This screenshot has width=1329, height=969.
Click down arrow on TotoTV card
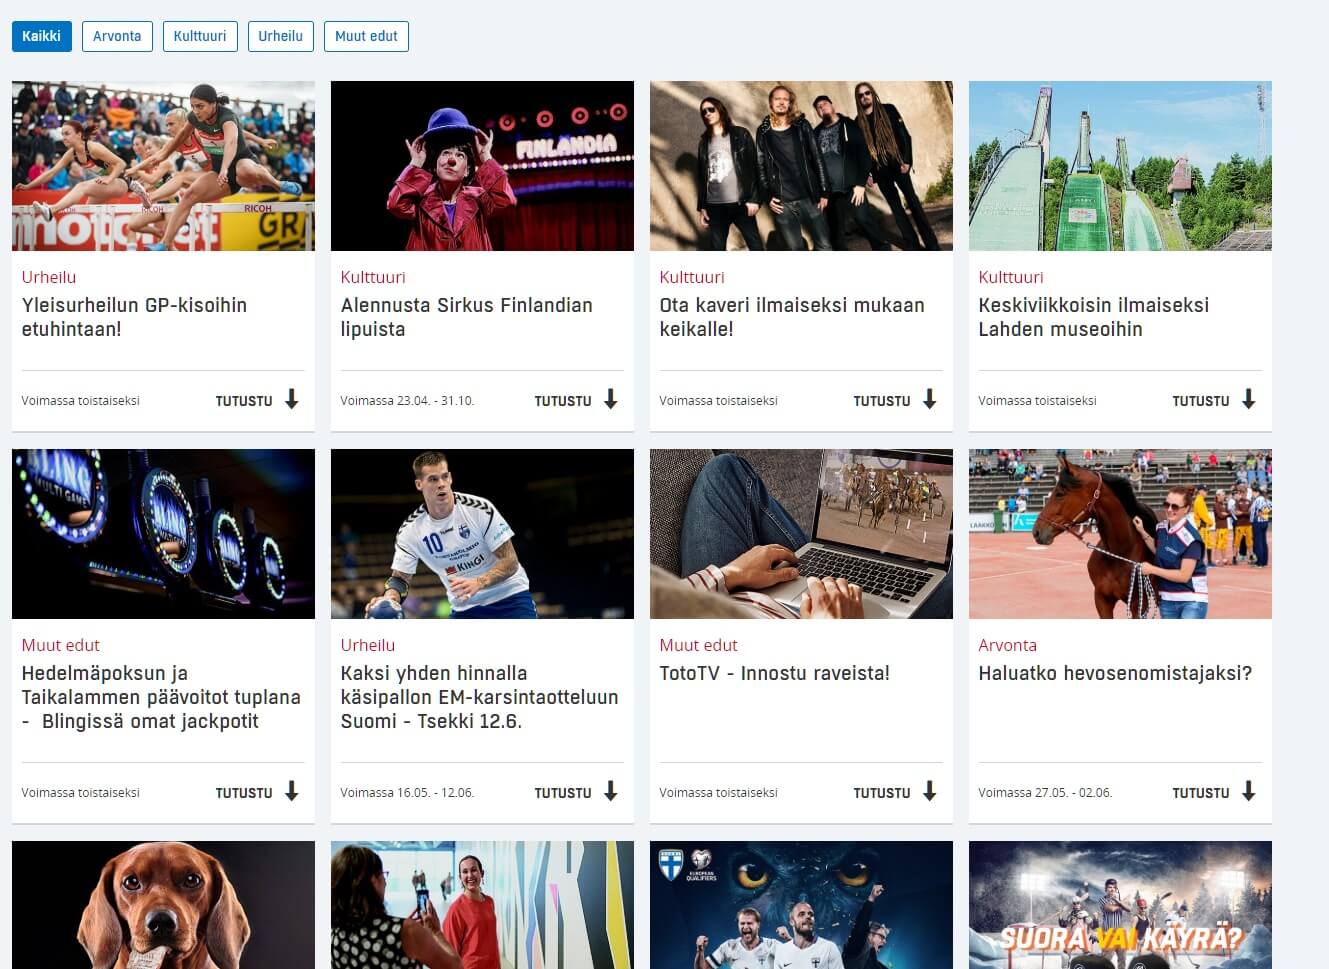point(929,792)
